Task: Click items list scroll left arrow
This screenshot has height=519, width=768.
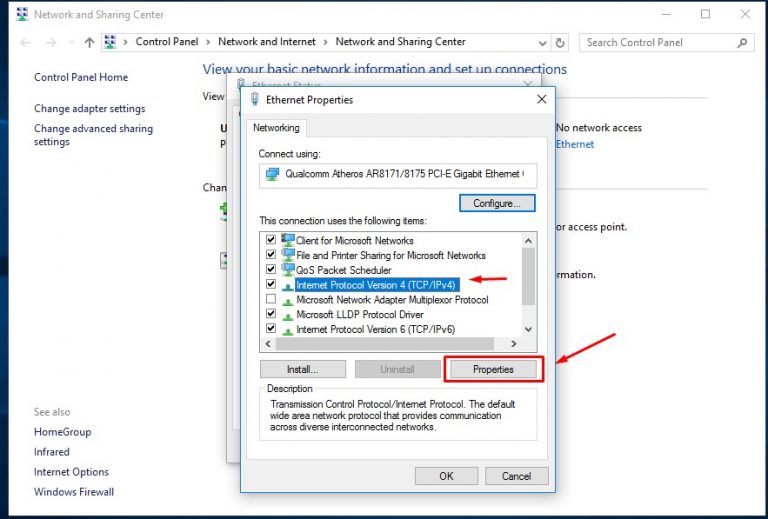Action: coord(268,344)
